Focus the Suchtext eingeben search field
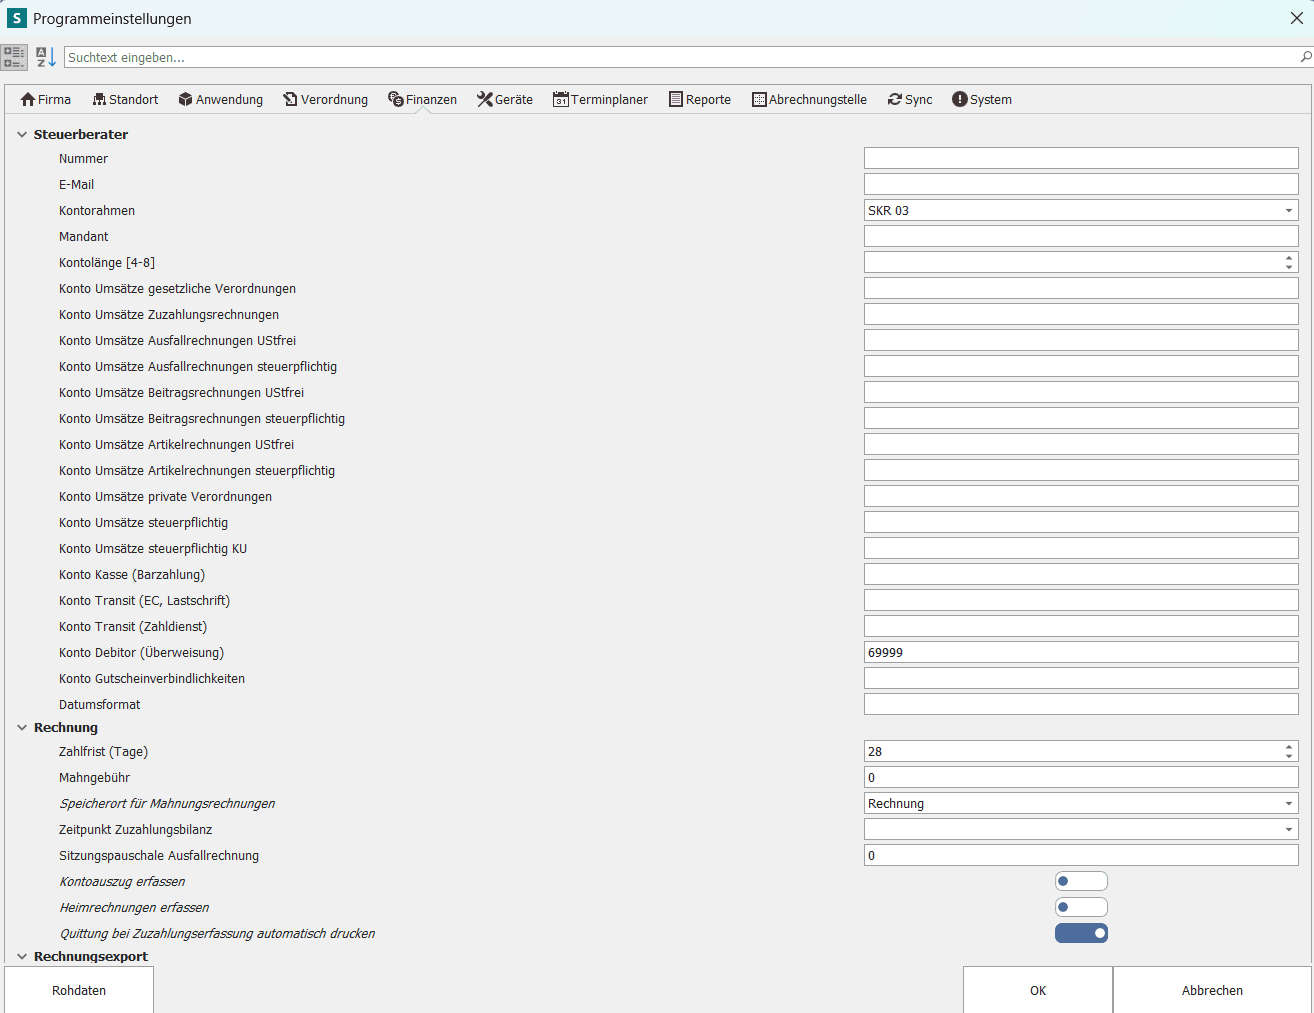Viewport: 1314px width, 1013px height. click(682, 57)
